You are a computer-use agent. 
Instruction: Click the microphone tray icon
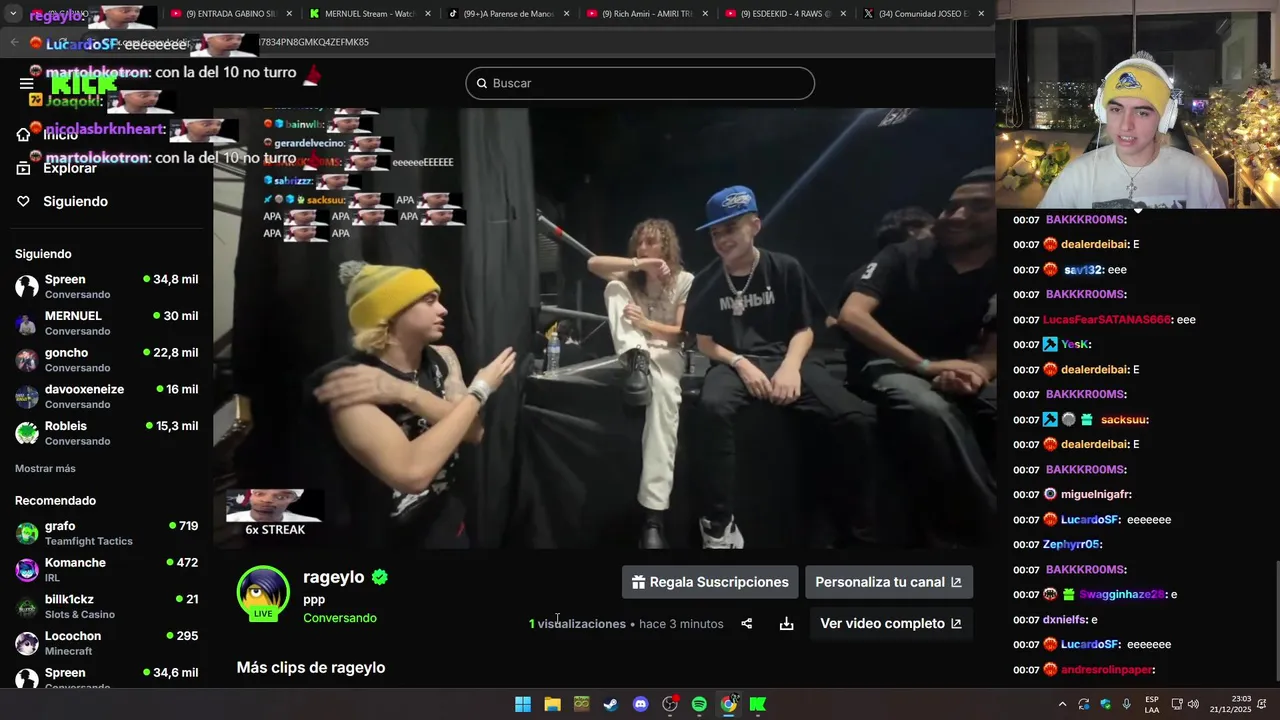[x=1126, y=704]
